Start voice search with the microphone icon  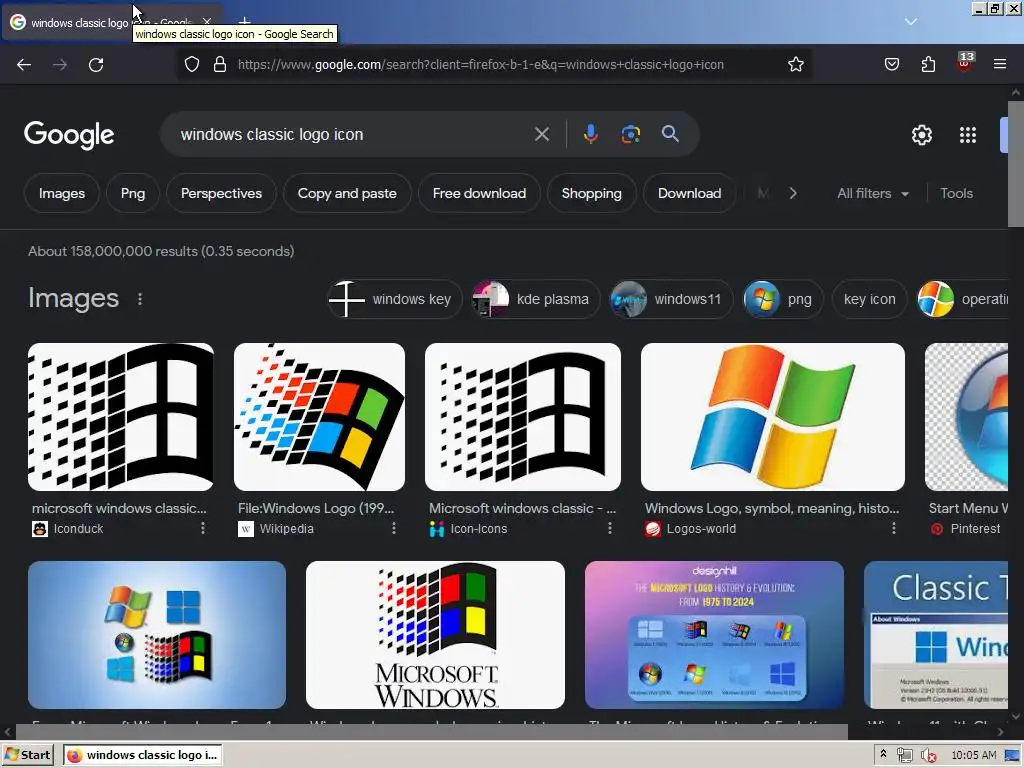tap(590, 134)
